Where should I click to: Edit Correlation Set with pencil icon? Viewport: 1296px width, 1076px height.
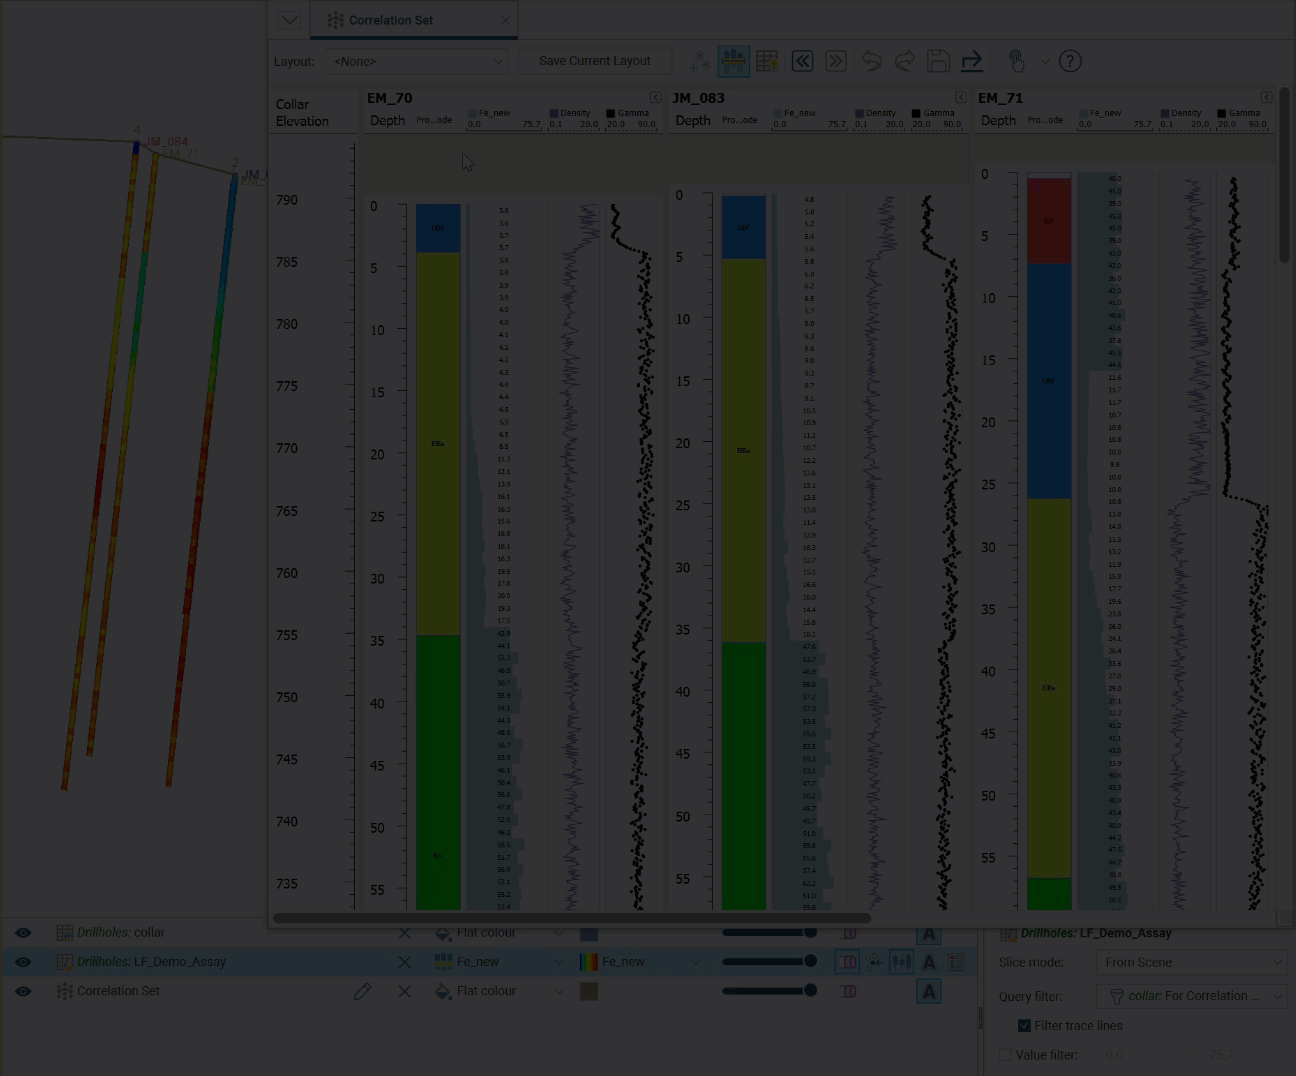point(362,991)
